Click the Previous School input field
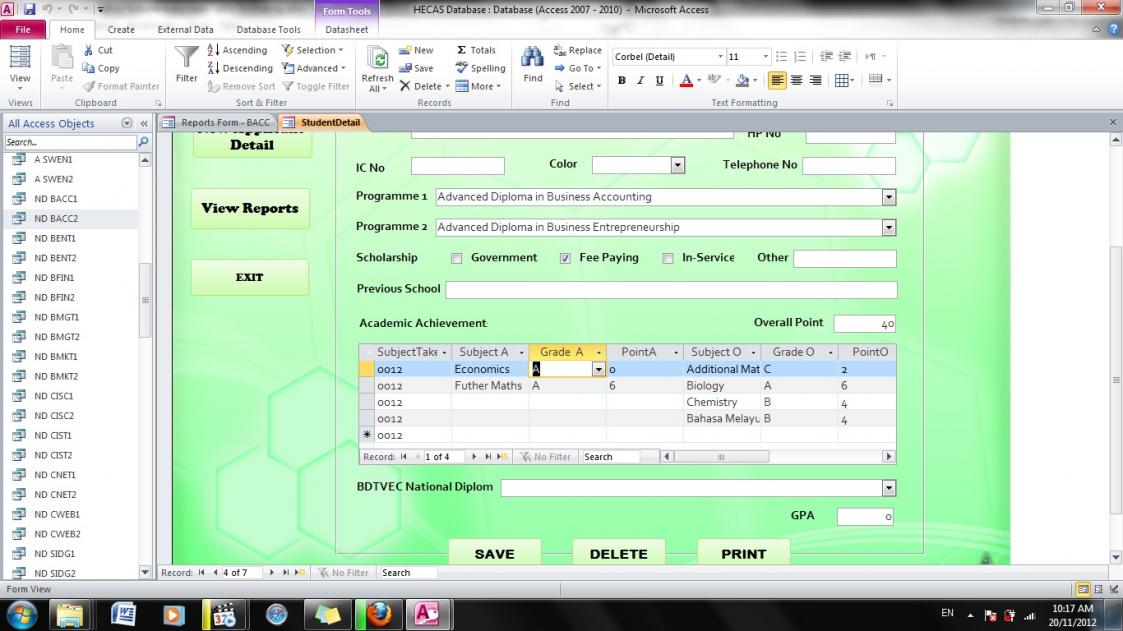This screenshot has width=1123, height=631. click(x=671, y=289)
